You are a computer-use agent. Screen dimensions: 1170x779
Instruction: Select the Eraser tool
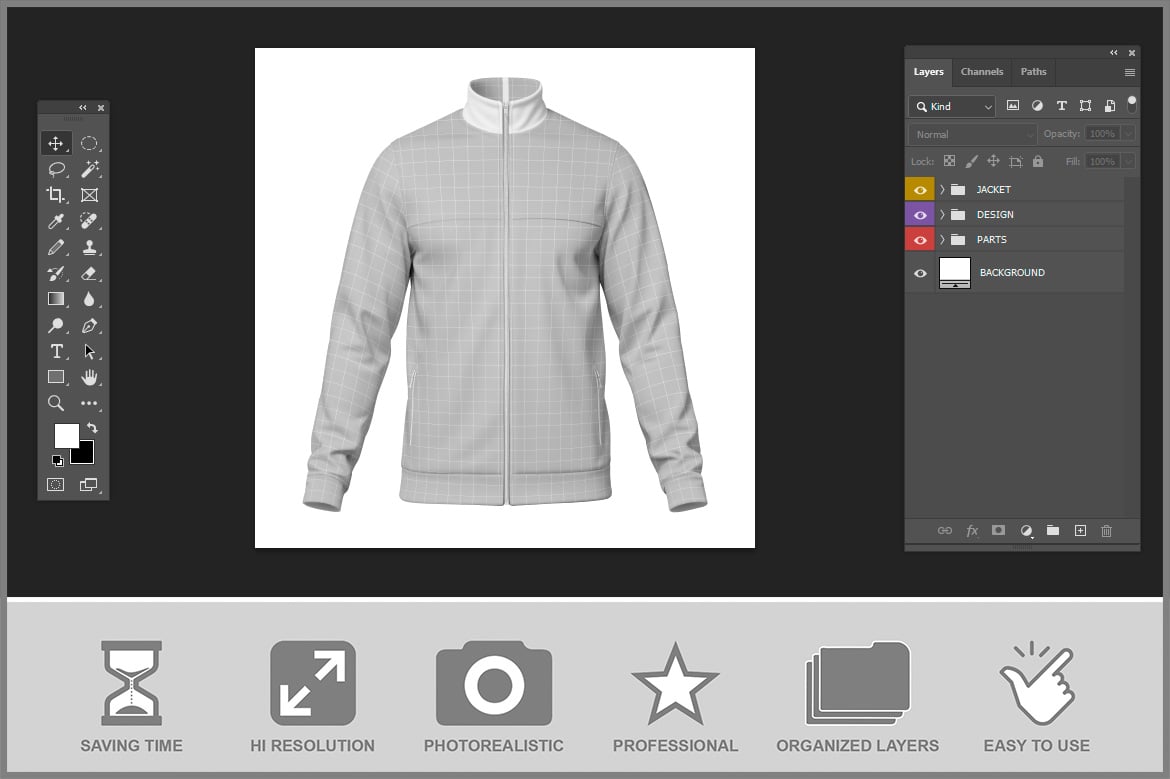pos(90,273)
